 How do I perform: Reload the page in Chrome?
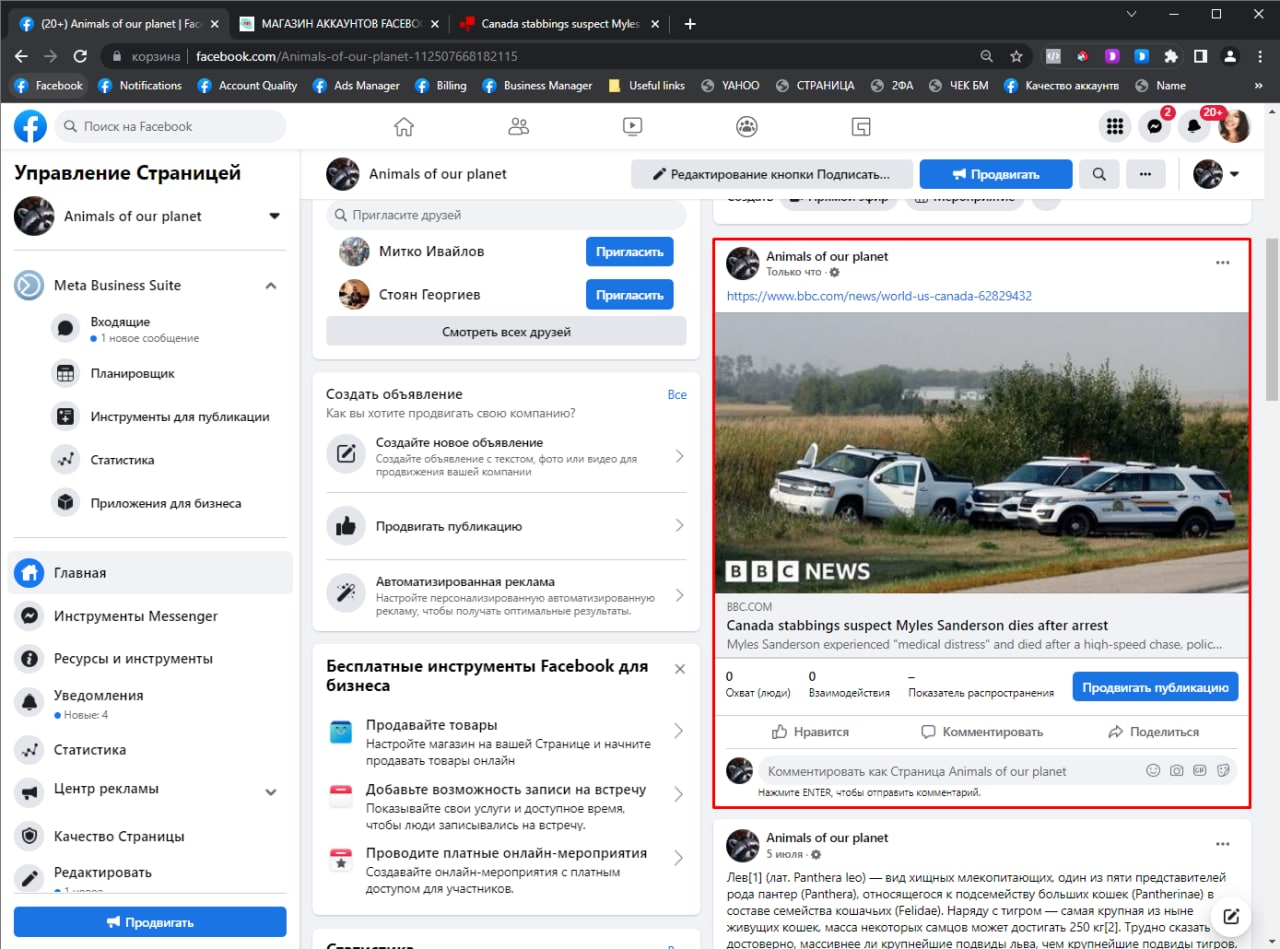coord(80,56)
